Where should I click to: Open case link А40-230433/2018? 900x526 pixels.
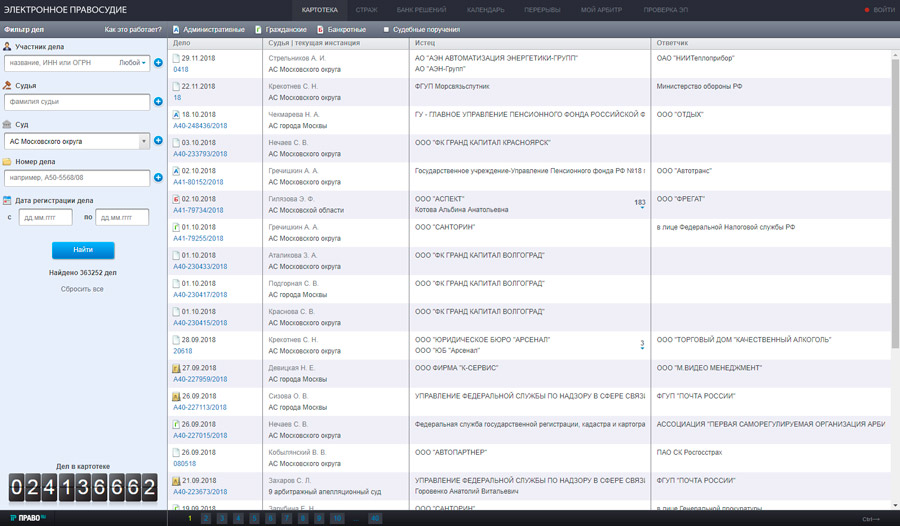[x=200, y=266]
